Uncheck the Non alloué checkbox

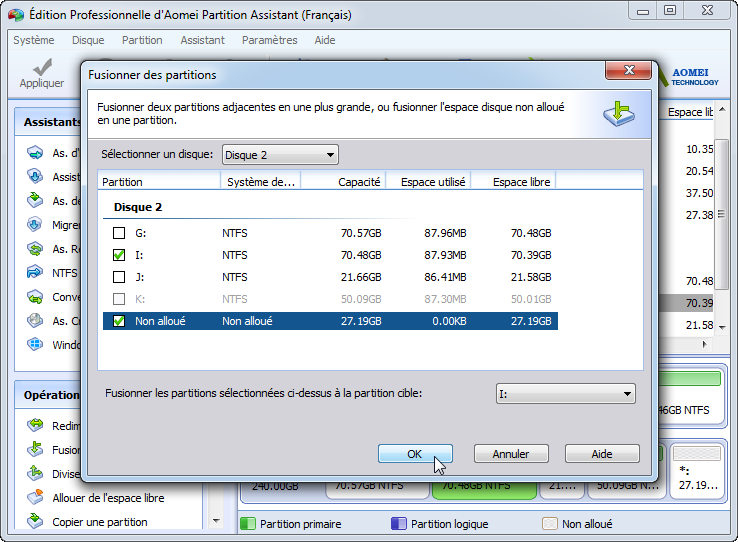119,321
